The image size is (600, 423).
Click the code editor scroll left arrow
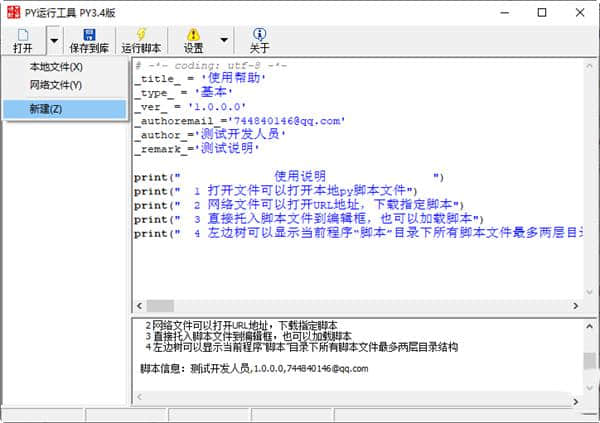tap(139, 306)
